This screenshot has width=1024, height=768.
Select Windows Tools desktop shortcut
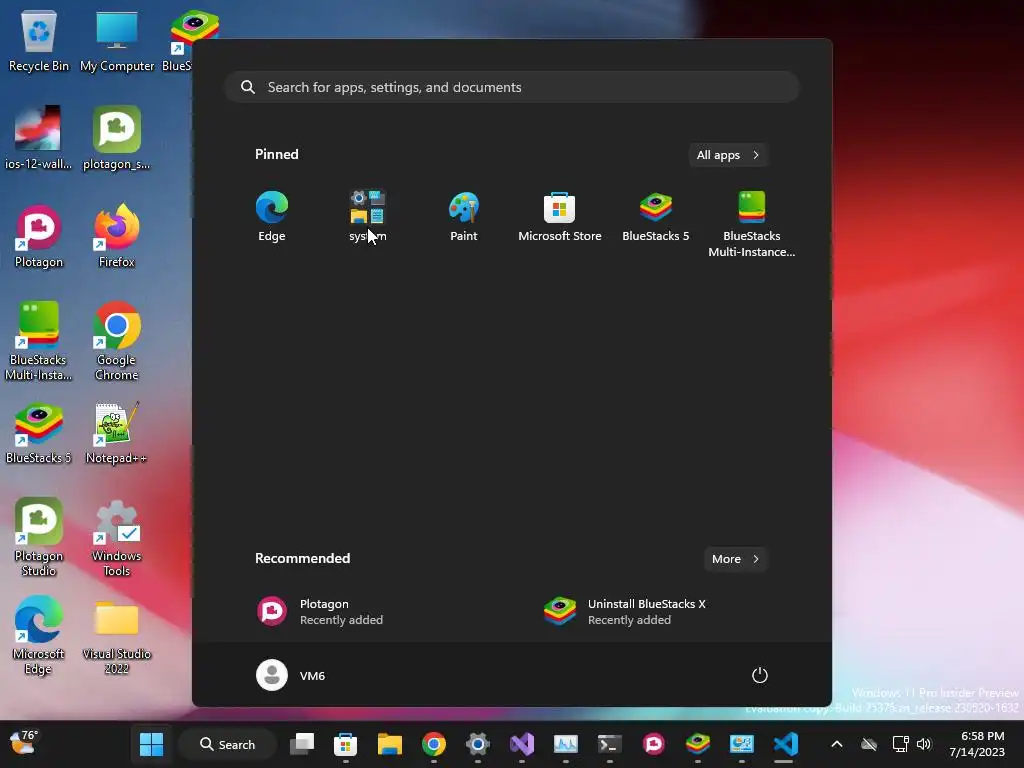click(x=117, y=537)
